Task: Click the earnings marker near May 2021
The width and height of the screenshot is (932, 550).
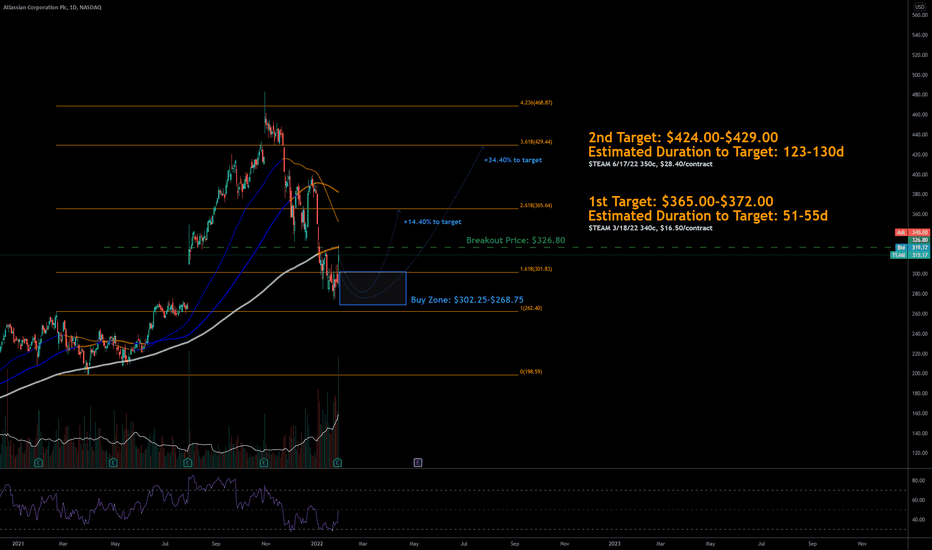Action: [113, 462]
